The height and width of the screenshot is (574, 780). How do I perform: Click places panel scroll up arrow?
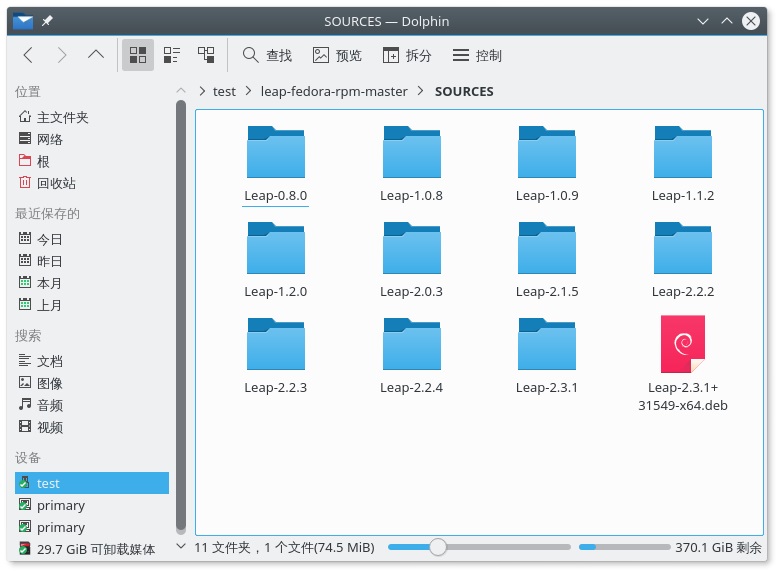tap(181, 91)
